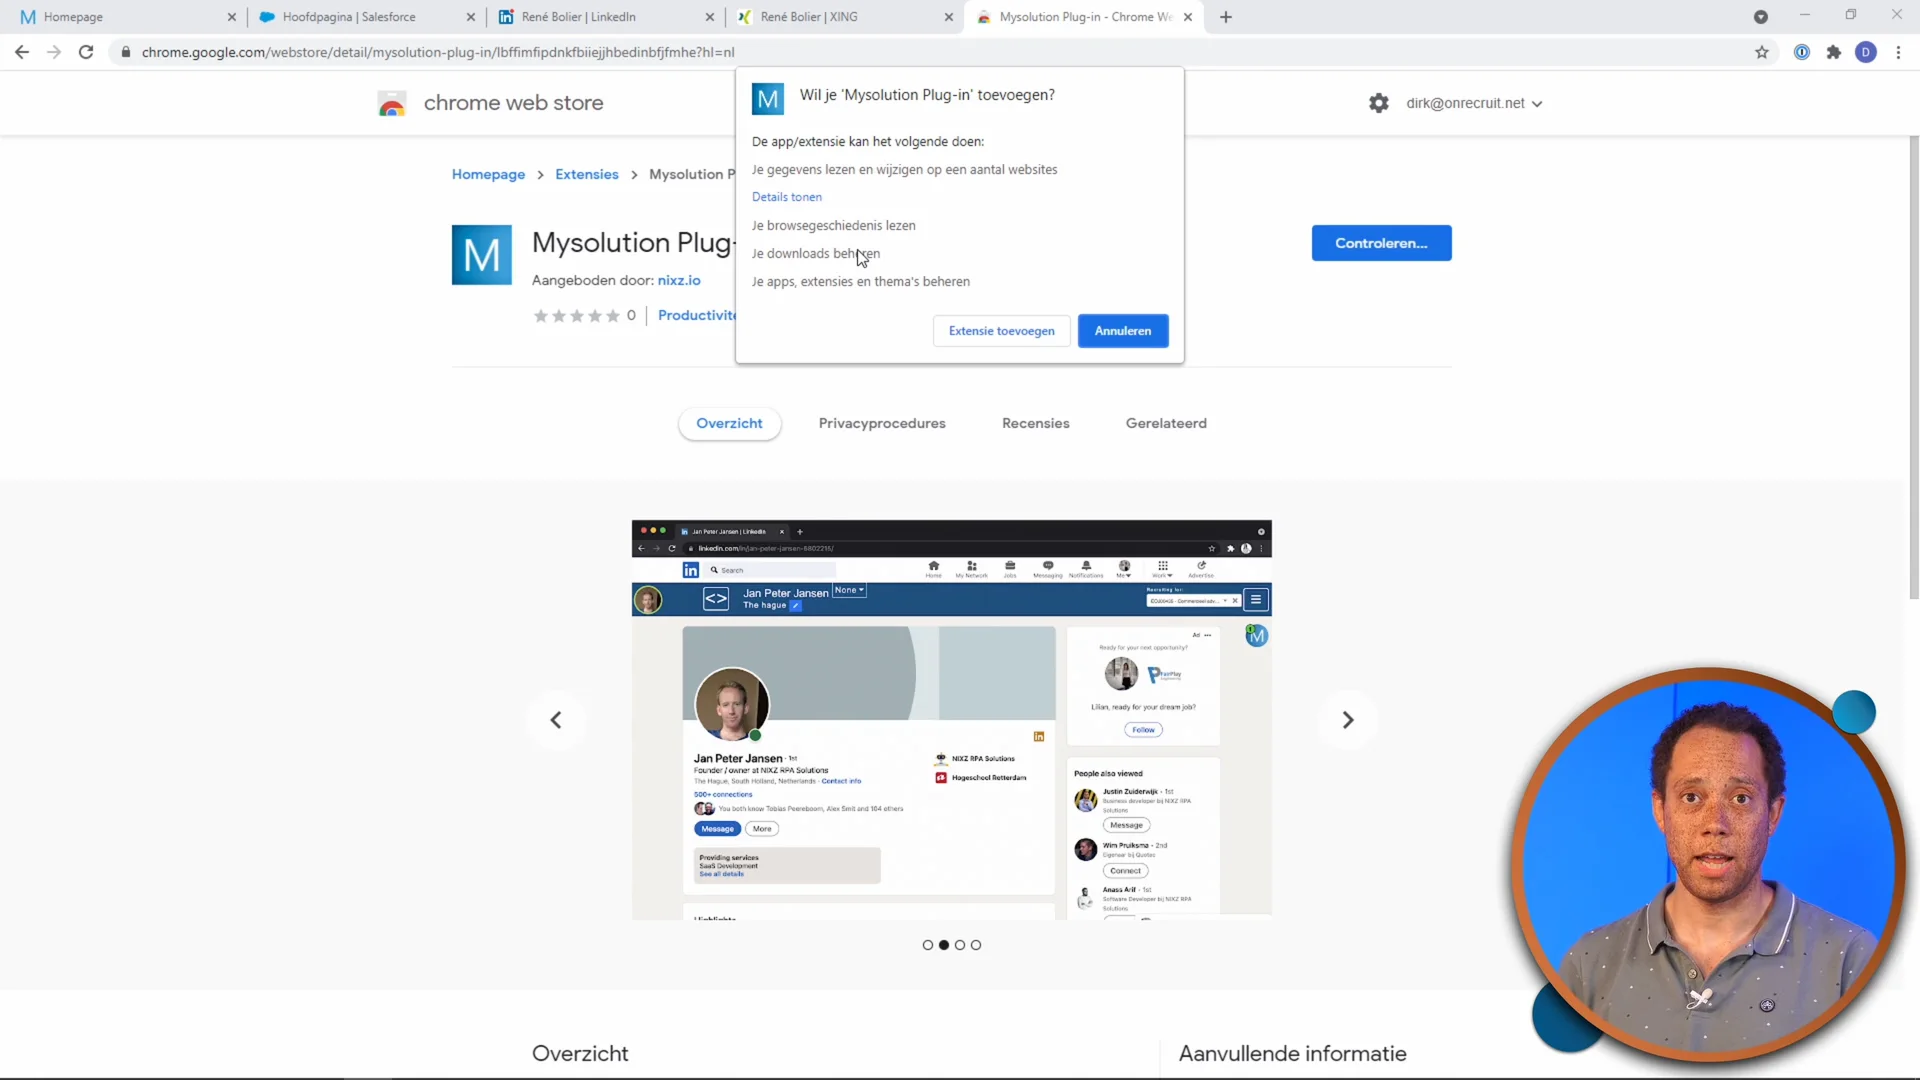Open the Chrome three-dot menu
Viewport: 1920px width, 1080px height.
[1898, 52]
